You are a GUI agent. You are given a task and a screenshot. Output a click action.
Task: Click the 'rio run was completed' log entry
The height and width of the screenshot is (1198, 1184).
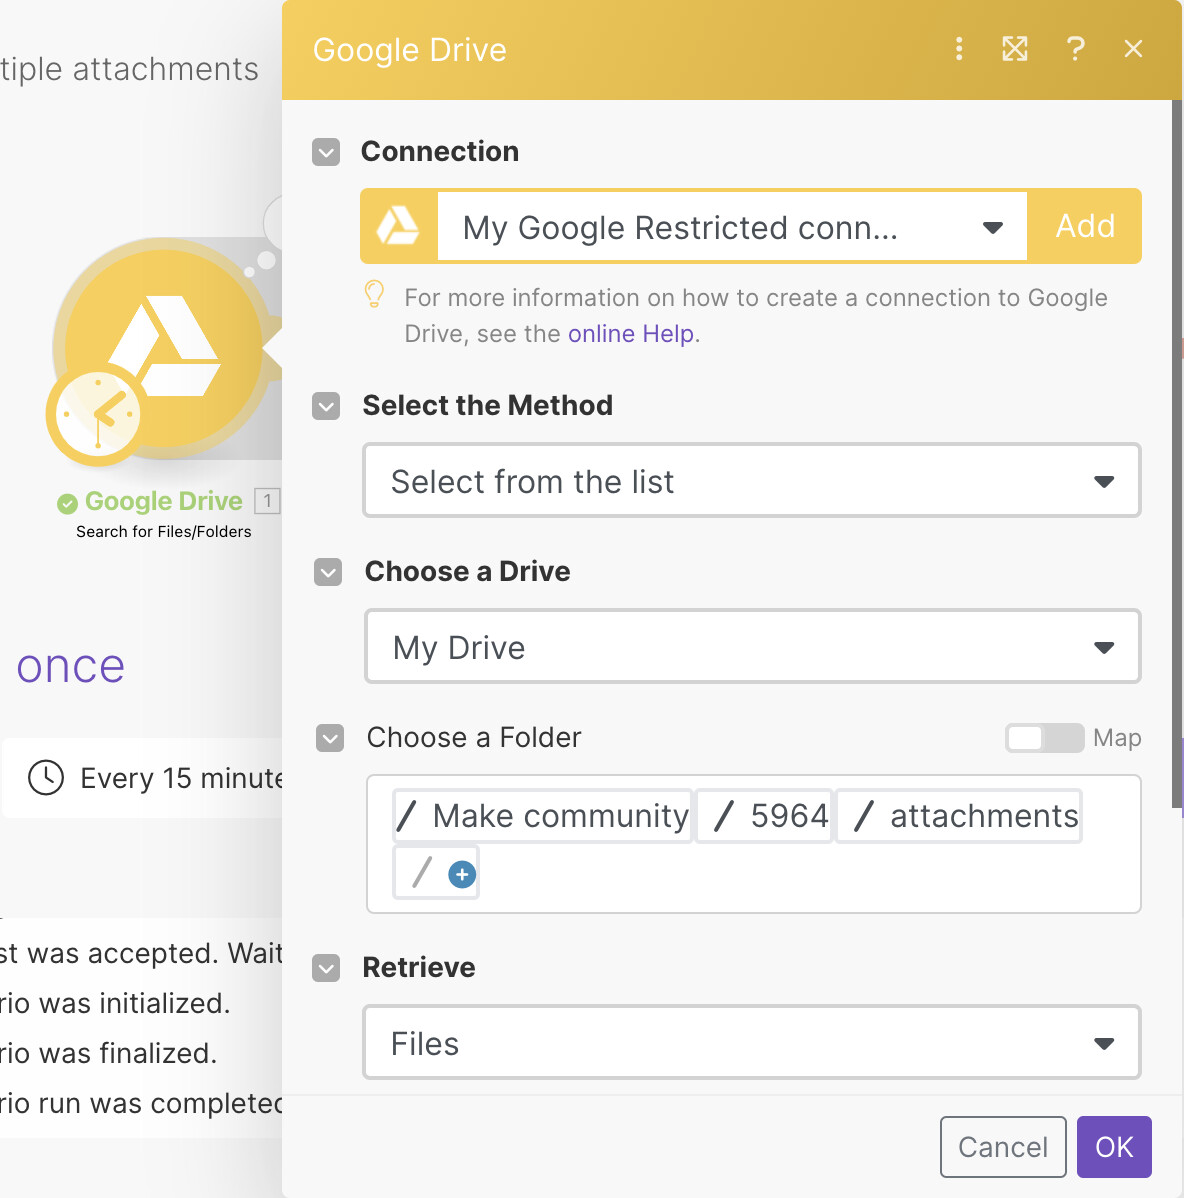[x=141, y=1104]
